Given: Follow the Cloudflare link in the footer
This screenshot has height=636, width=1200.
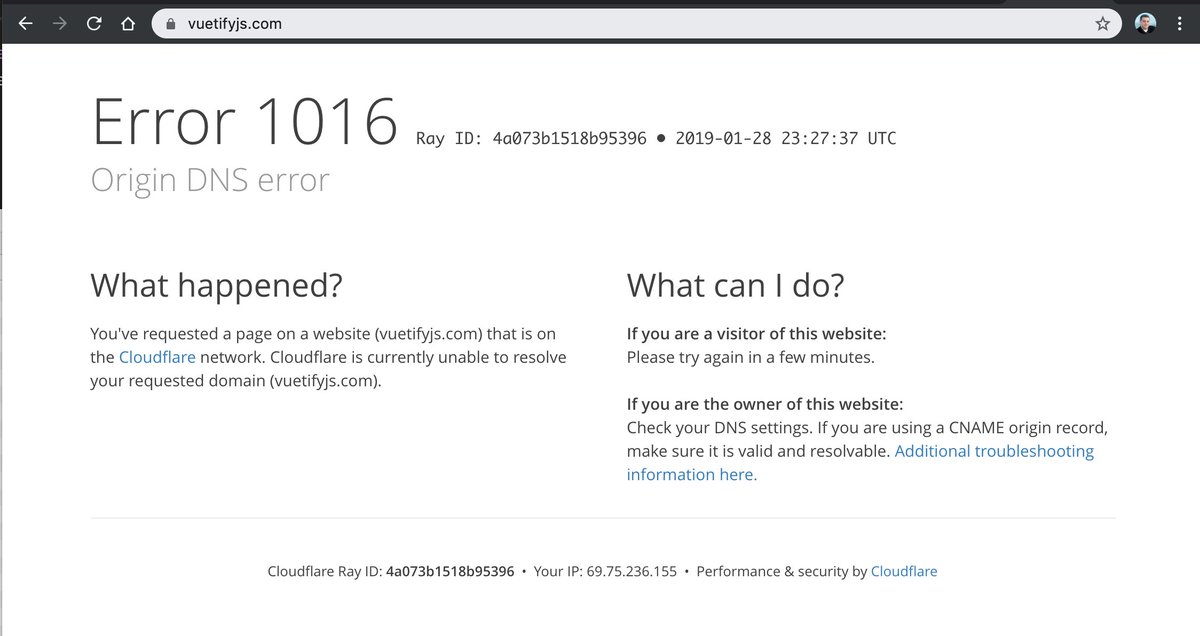Looking at the screenshot, I should pyautogui.click(x=904, y=572).
